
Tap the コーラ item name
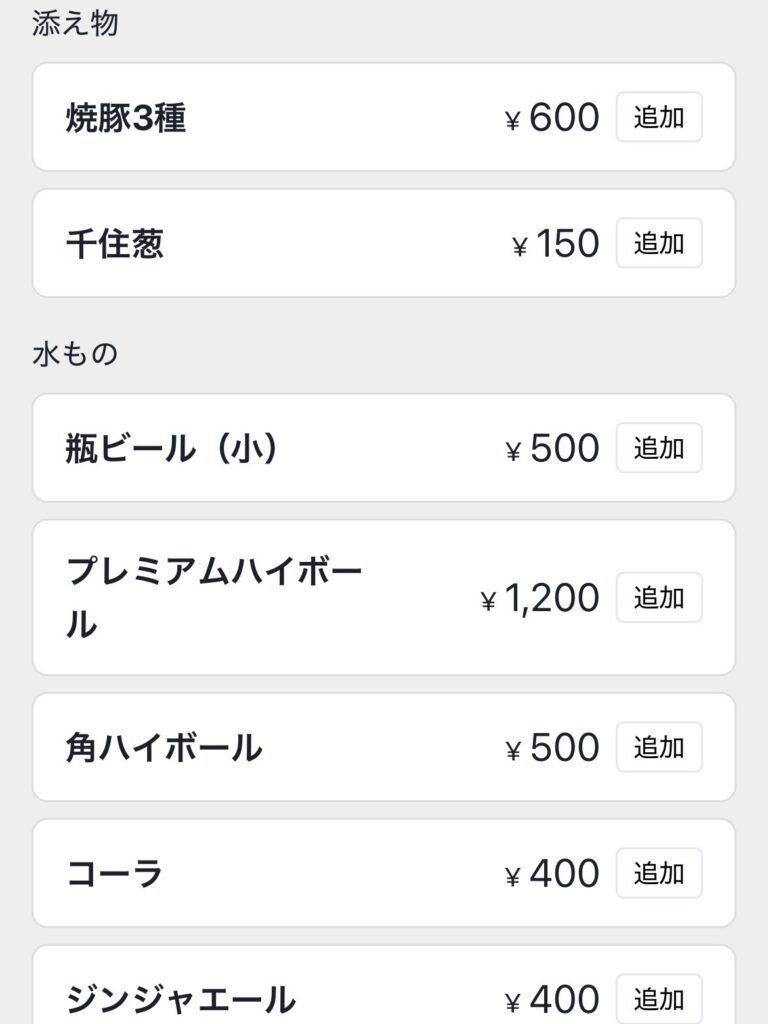pos(115,873)
